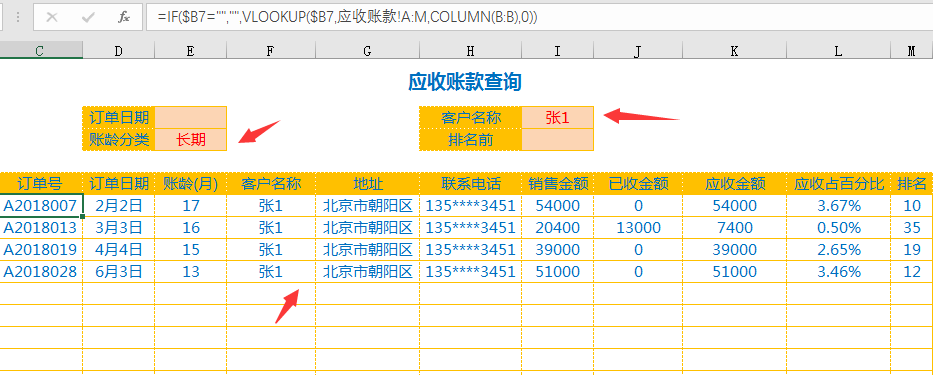Viewport: 933px width, 375px height.
Task: Select column K header
Action: [734, 51]
